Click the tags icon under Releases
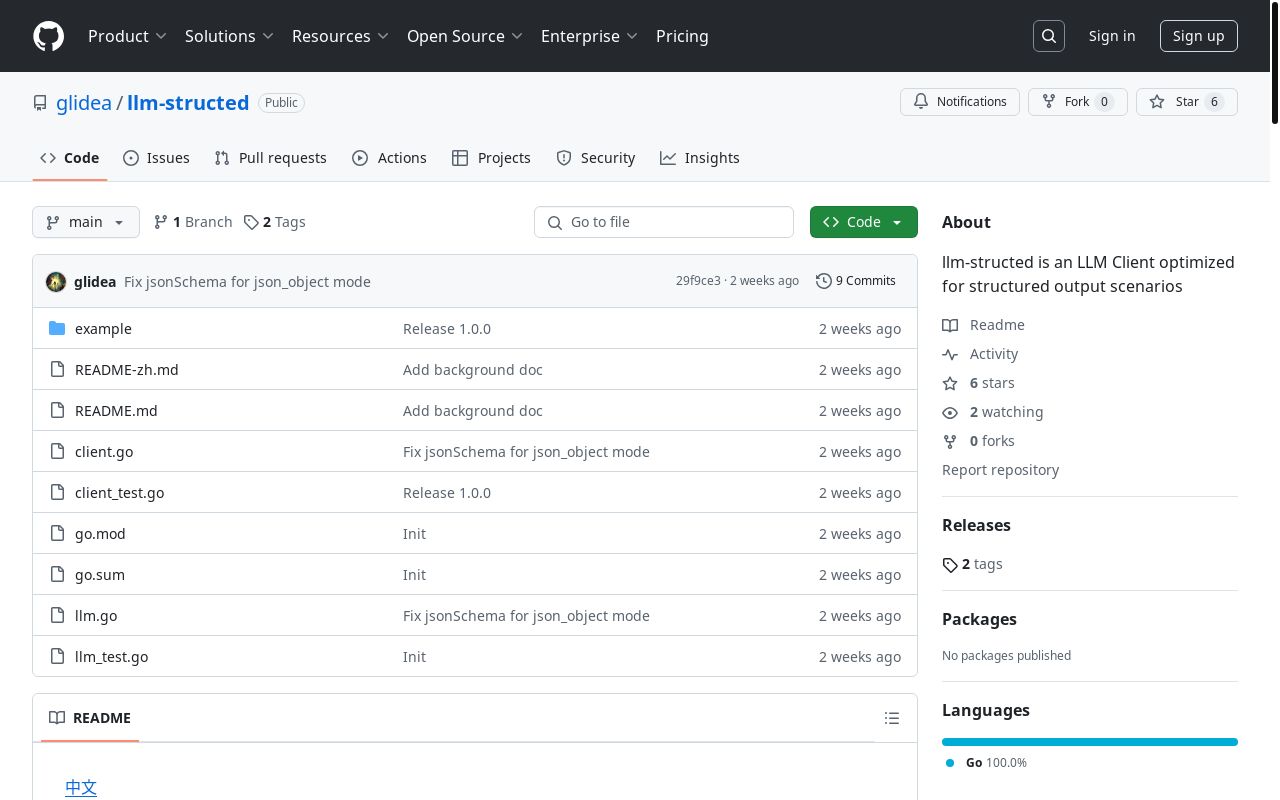 coord(950,565)
